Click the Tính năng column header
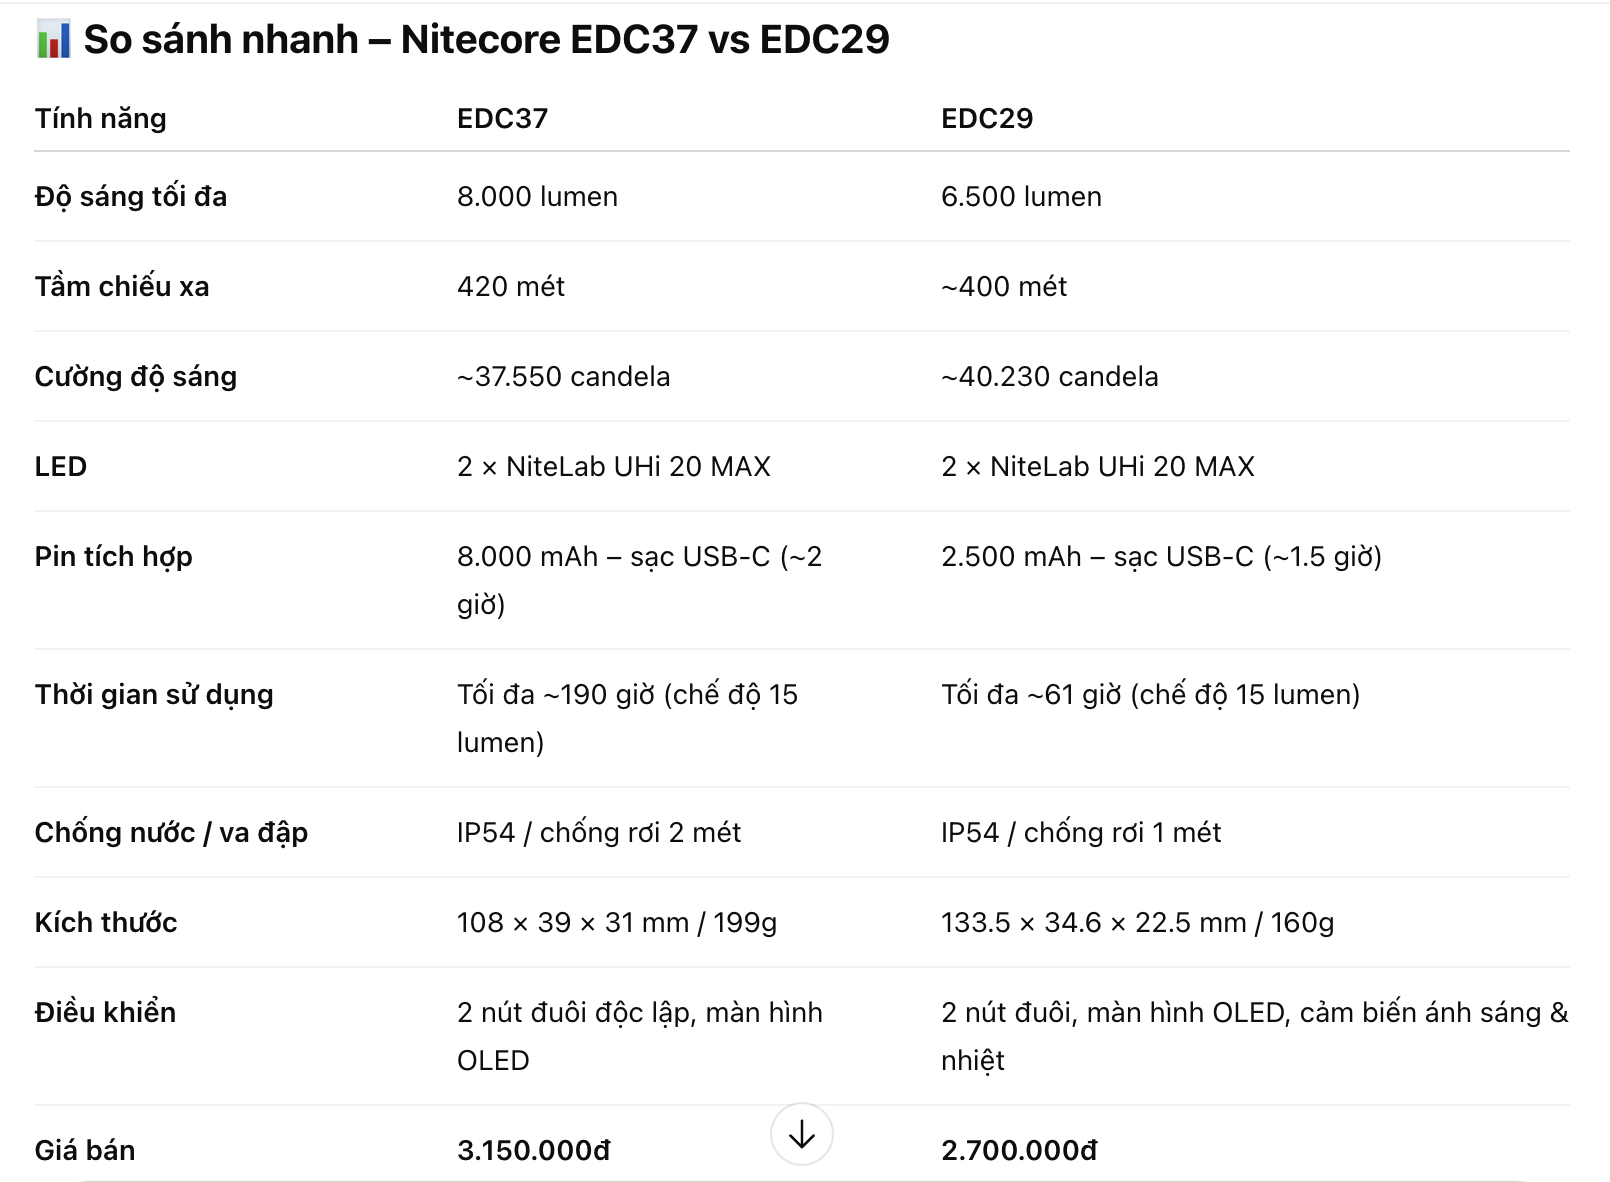 pyautogui.click(x=100, y=118)
